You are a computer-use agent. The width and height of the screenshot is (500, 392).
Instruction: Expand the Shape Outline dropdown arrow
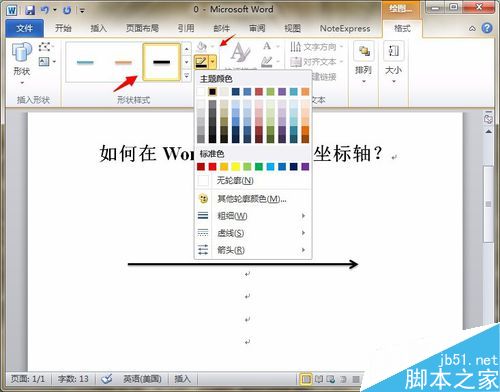click(x=213, y=62)
